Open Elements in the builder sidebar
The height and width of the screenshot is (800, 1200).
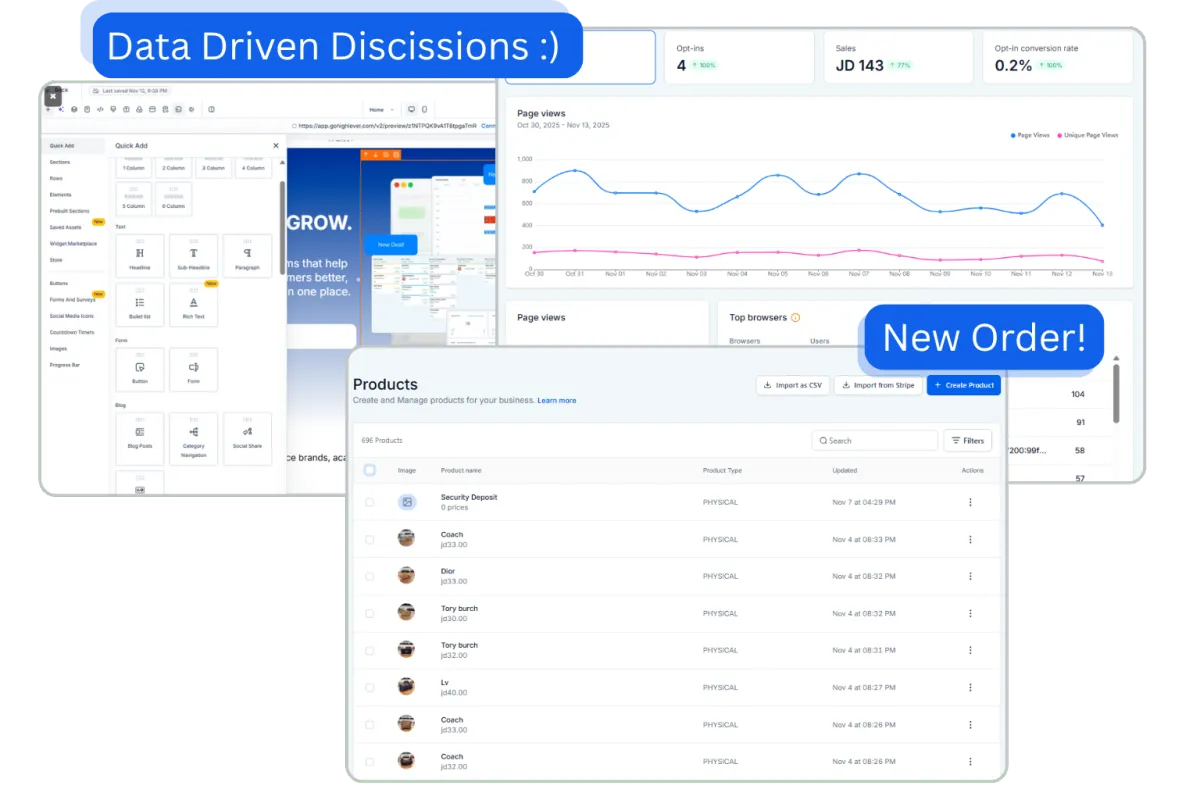61,194
